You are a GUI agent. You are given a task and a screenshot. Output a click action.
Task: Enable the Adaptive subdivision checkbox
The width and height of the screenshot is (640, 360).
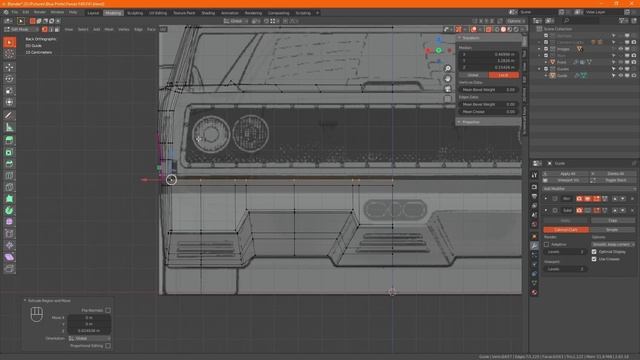547,244
